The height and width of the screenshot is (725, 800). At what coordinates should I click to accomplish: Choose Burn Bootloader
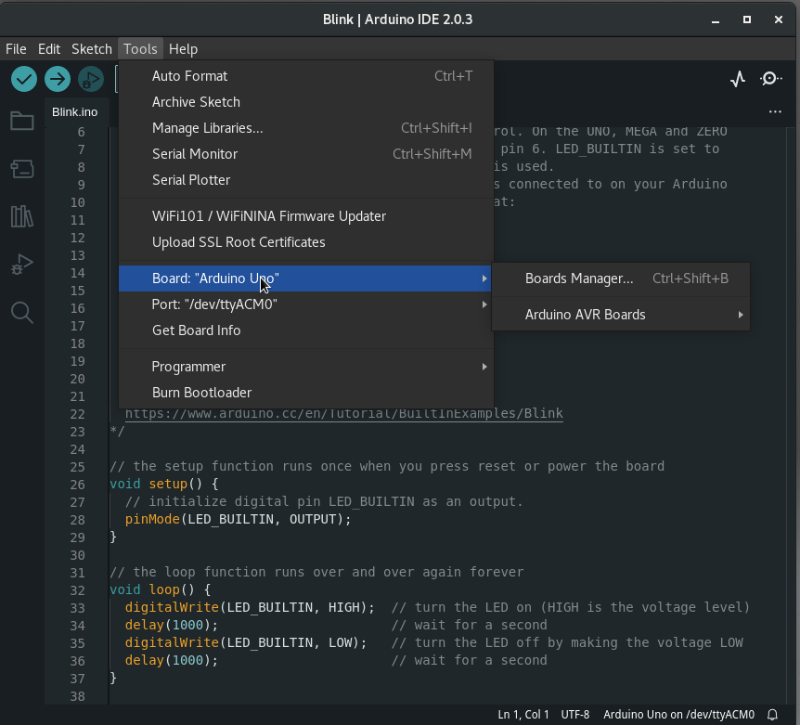click(x=306, y=393)
